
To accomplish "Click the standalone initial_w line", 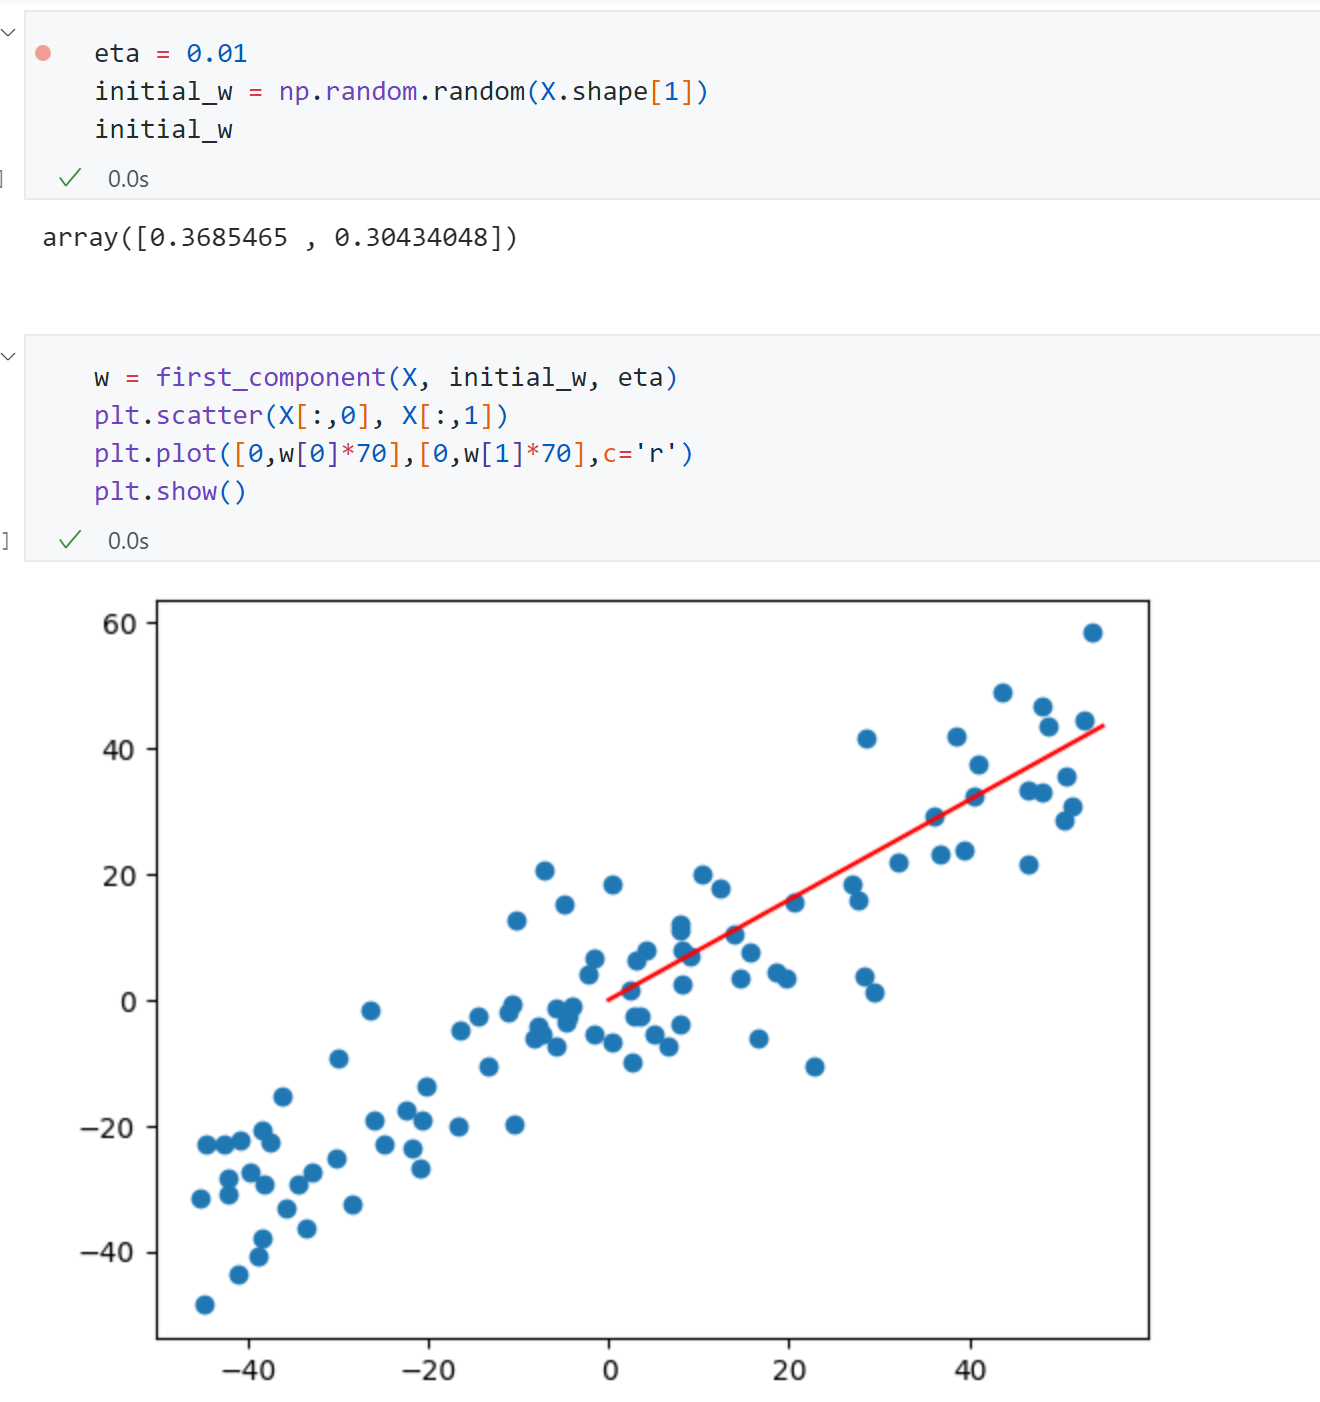I will (x=164, y=130).
